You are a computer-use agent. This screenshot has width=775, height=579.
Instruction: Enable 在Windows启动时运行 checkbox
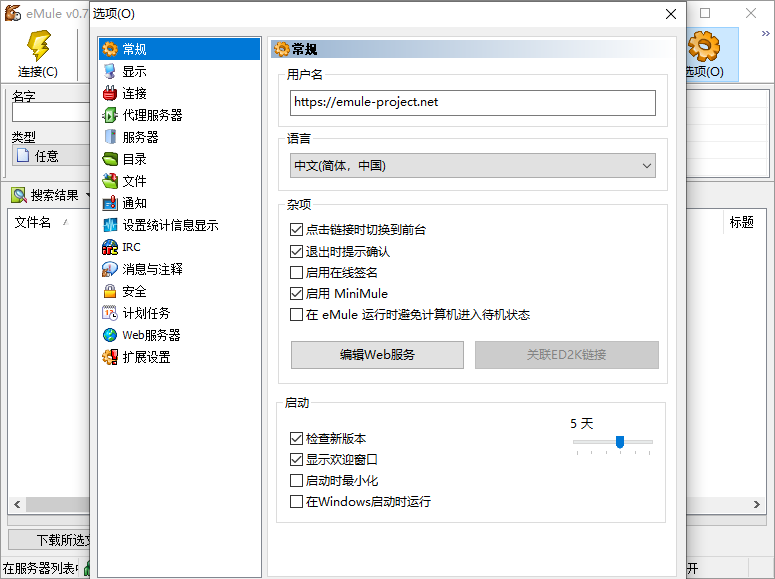point(296,501)
